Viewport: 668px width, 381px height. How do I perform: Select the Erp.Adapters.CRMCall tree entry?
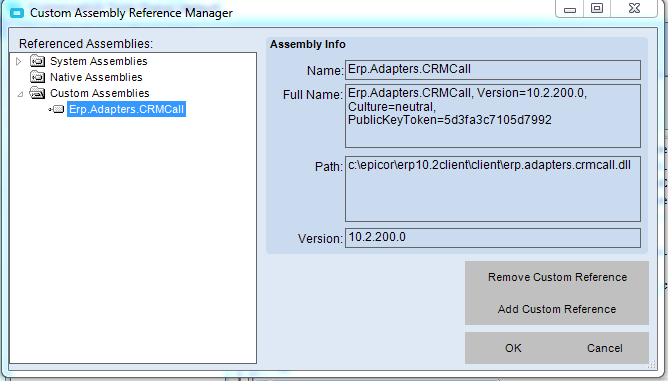(x=126, y=109)
